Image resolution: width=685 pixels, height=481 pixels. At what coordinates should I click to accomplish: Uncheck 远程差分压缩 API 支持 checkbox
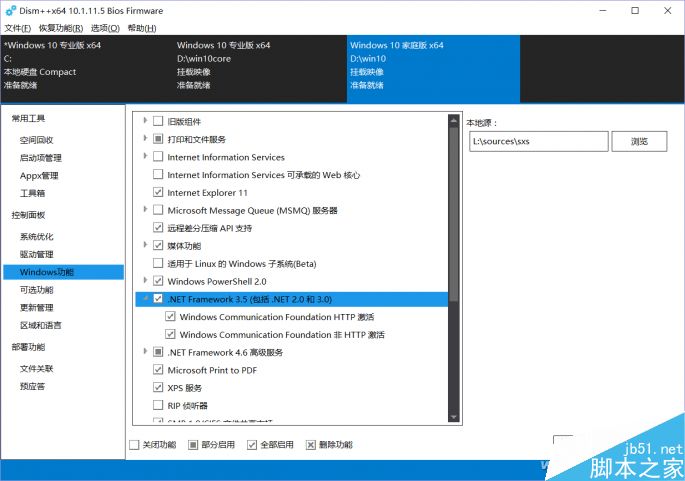point(158,227)
